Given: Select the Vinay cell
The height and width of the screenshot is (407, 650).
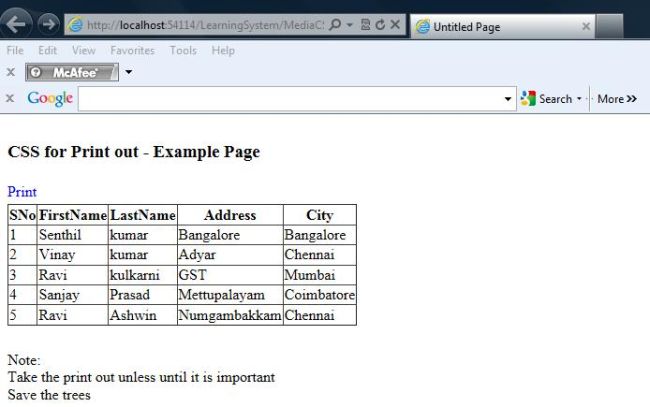Looking at the screenshot, I should [x=73, y=254].
